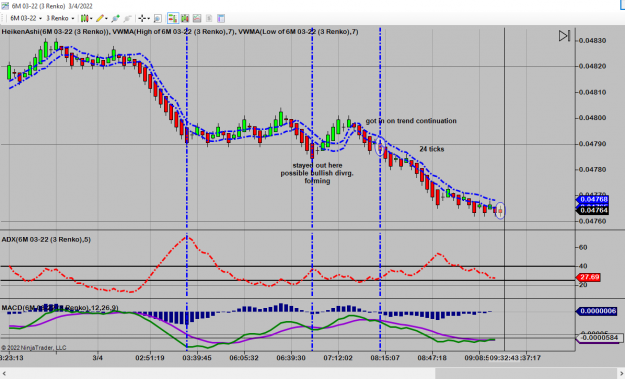
Task: Select the '24 ticks' text annotation
Action: (432, 149)
